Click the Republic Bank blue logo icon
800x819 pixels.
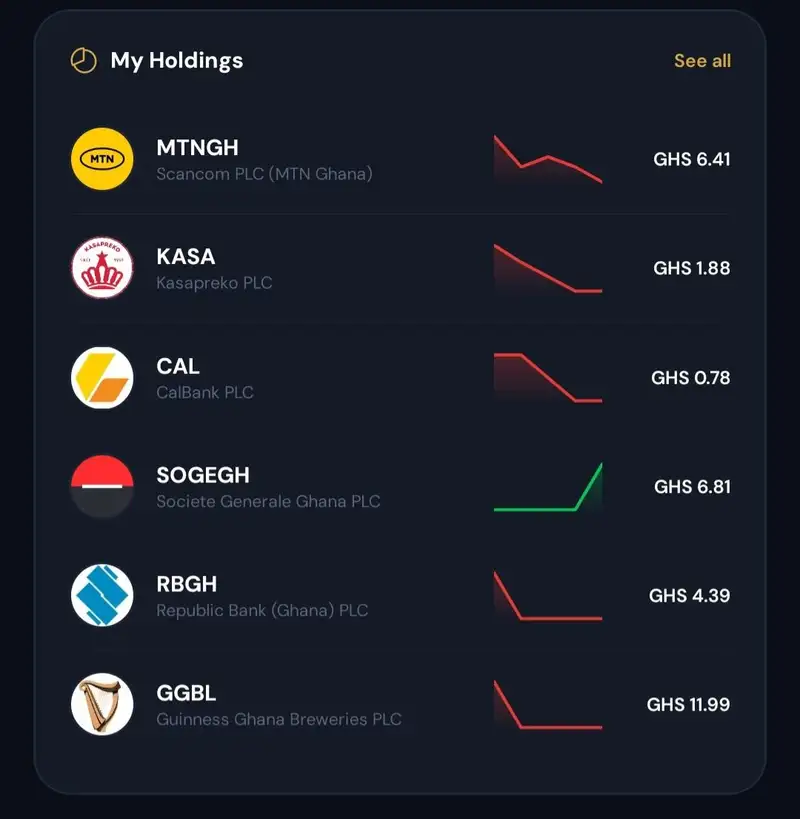click(102, 595)
